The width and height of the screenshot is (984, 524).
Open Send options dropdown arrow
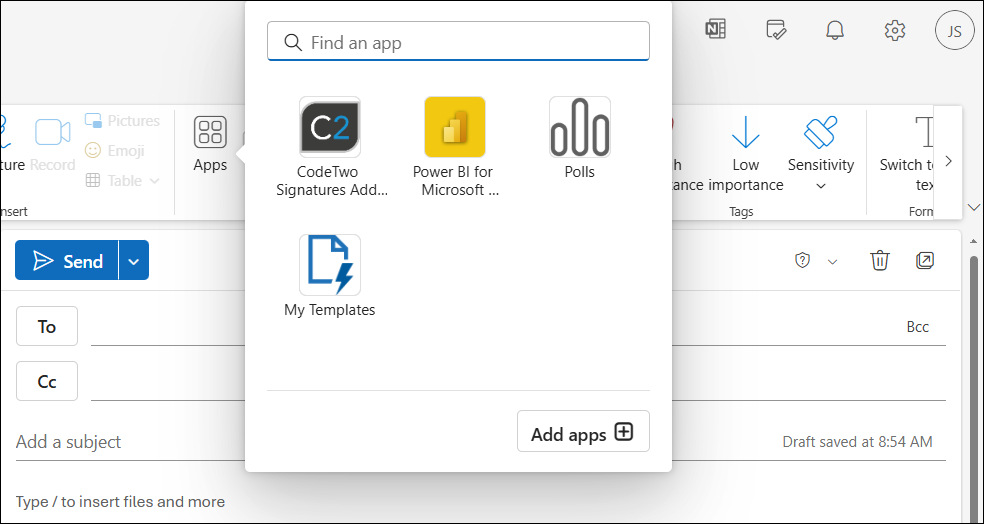[x=134, y=260]
